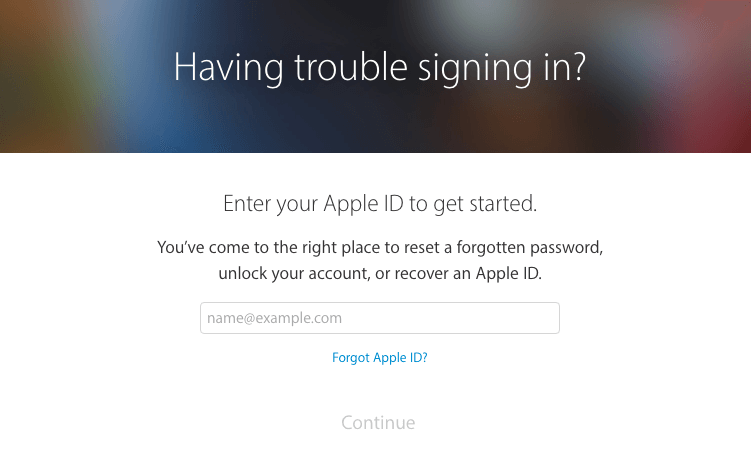
Task: Click 'Apple ID.' ending the description paragraph
Action: [x=509, y=273]
